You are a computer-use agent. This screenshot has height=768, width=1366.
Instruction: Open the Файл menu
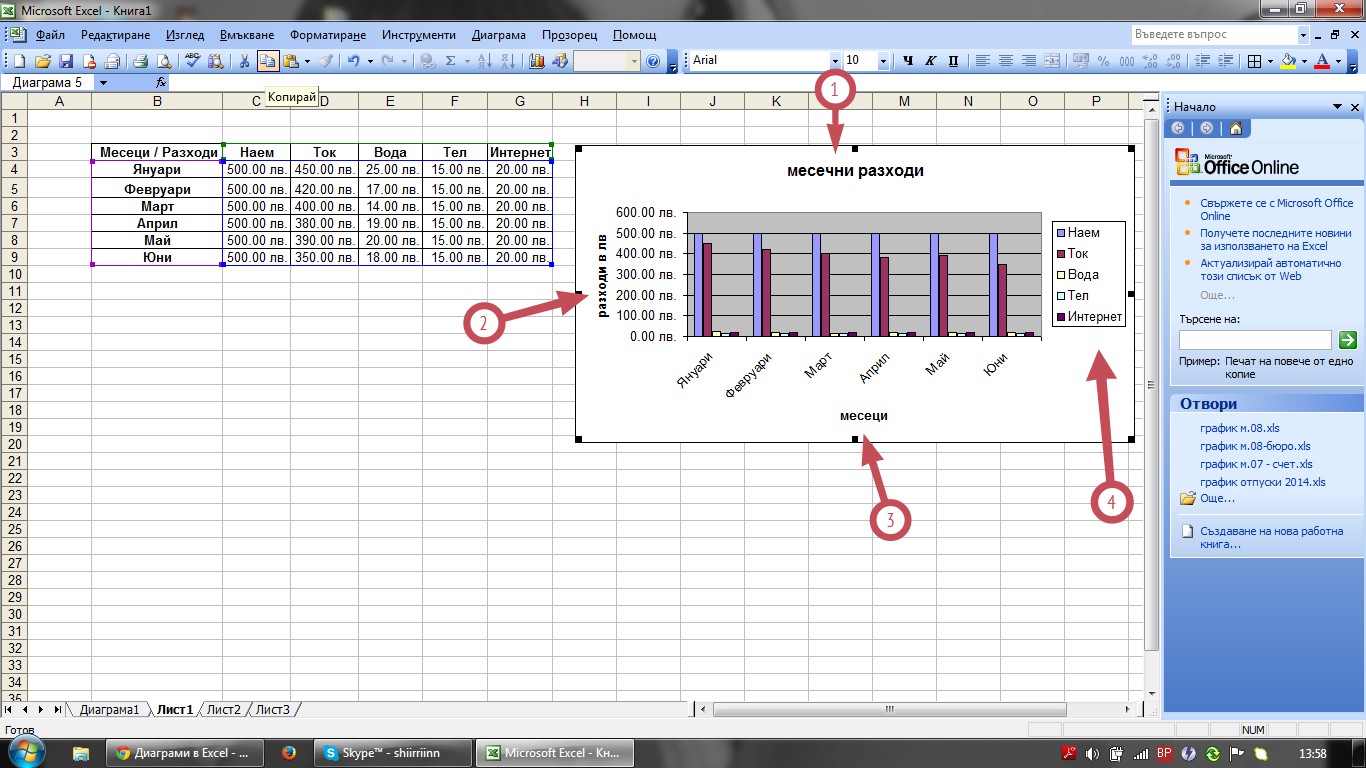tap(50, 35)
